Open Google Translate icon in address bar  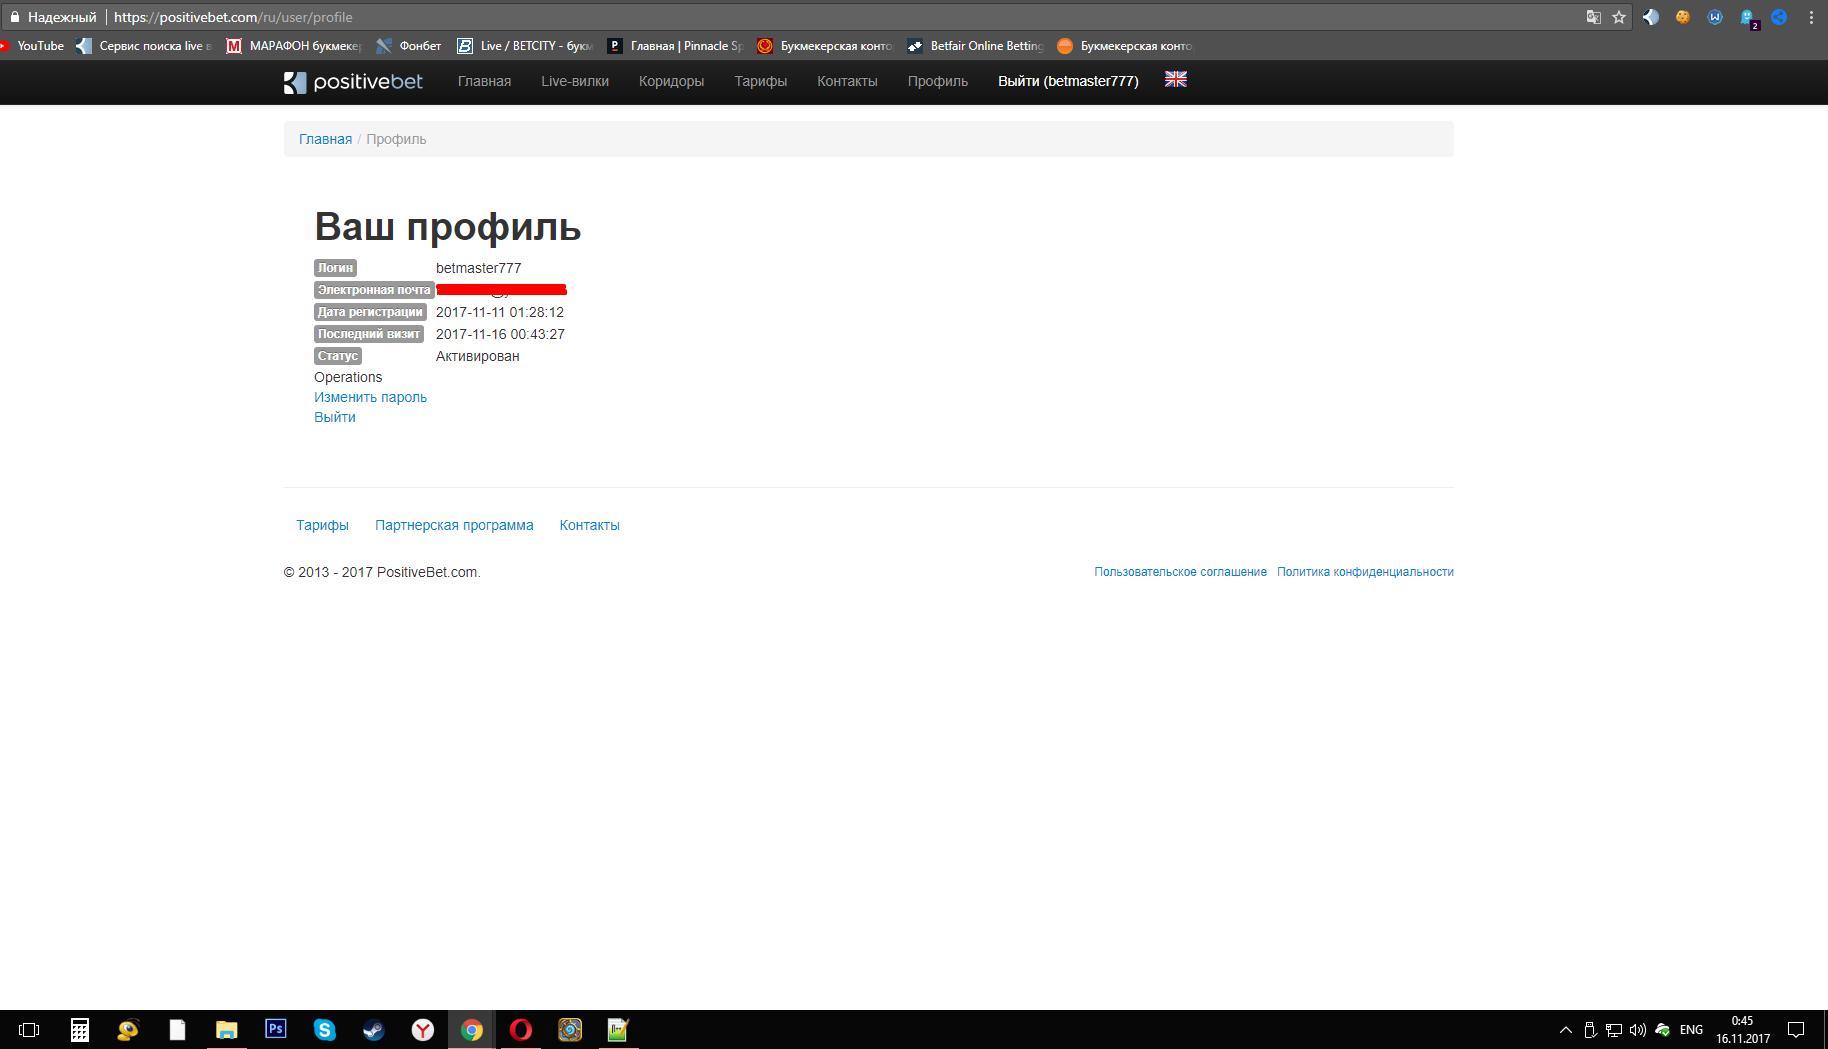pyautogui.click(x=1592, y=17)
